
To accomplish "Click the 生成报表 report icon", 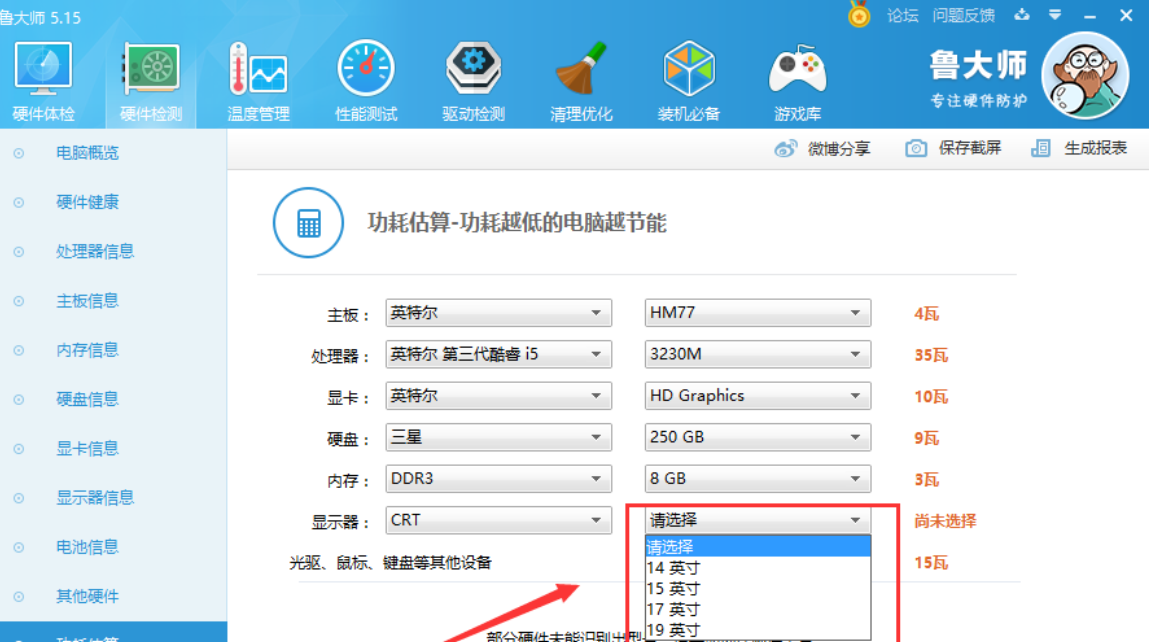I will coord(1040,148).
